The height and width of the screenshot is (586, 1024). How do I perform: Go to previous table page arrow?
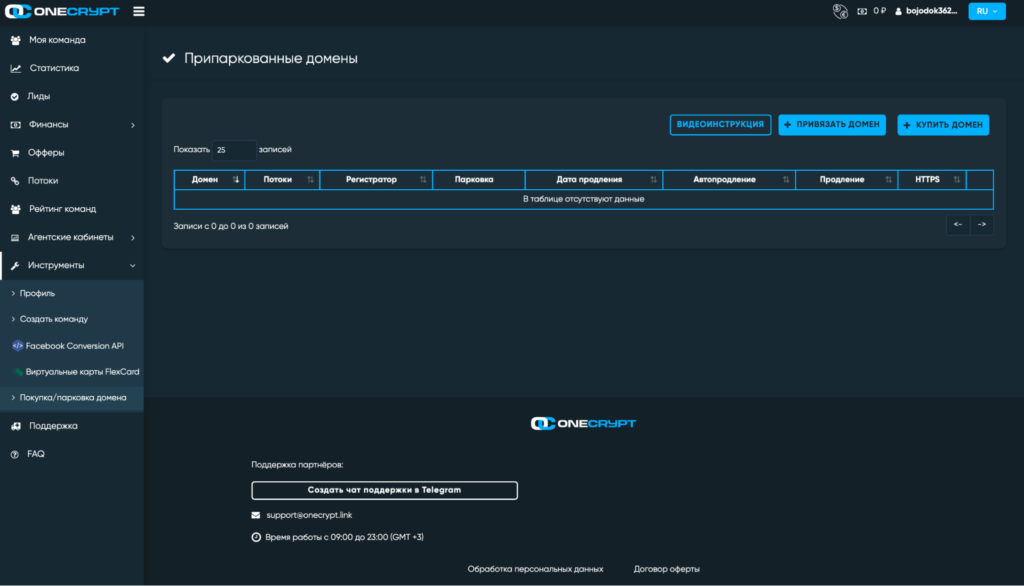pos(958,225)
